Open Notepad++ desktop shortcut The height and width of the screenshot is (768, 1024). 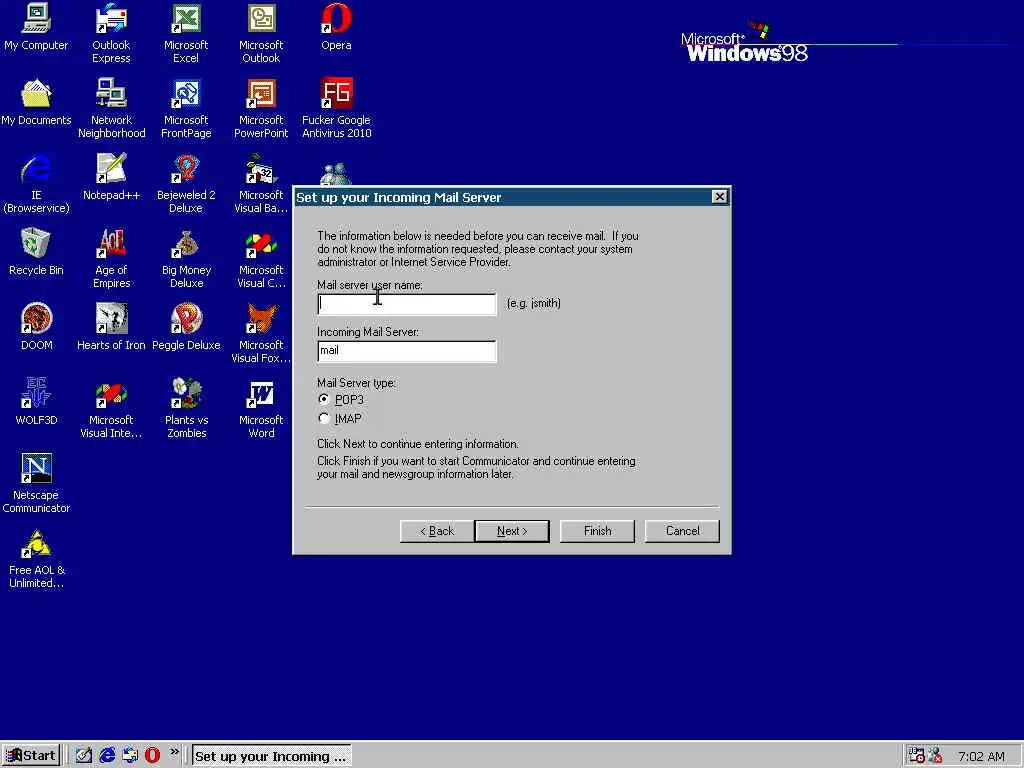tap(111, 178)
